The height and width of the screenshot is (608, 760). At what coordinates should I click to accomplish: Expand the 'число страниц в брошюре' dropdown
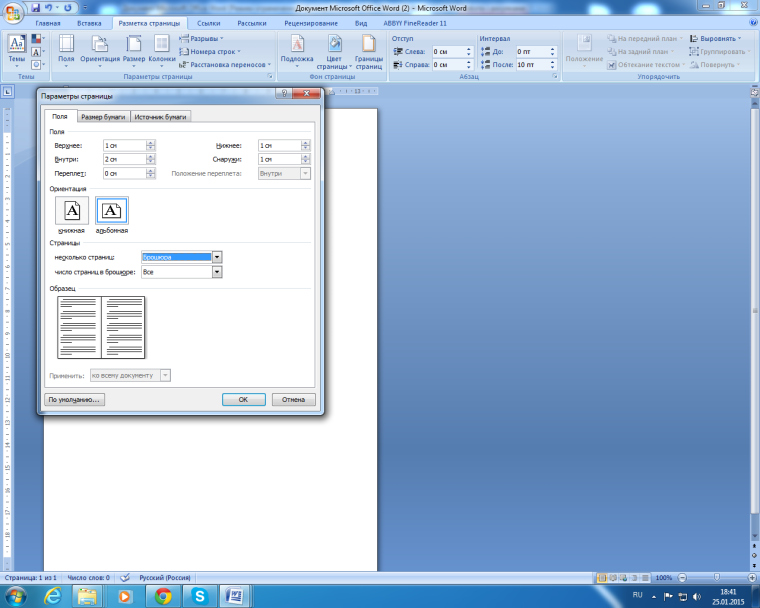tap(217, 272)
